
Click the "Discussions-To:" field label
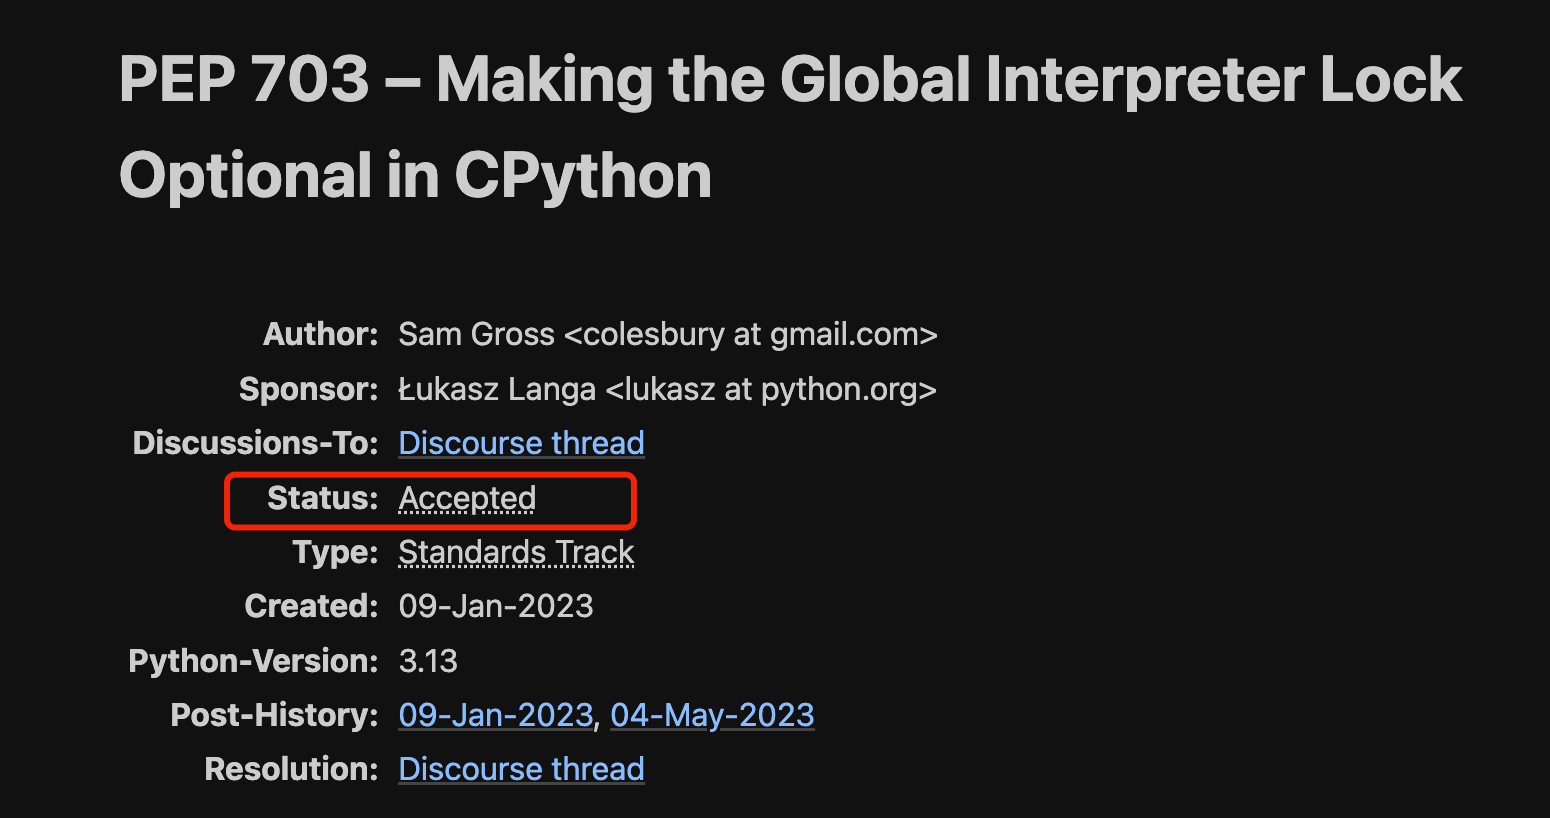tap(255, 443)
